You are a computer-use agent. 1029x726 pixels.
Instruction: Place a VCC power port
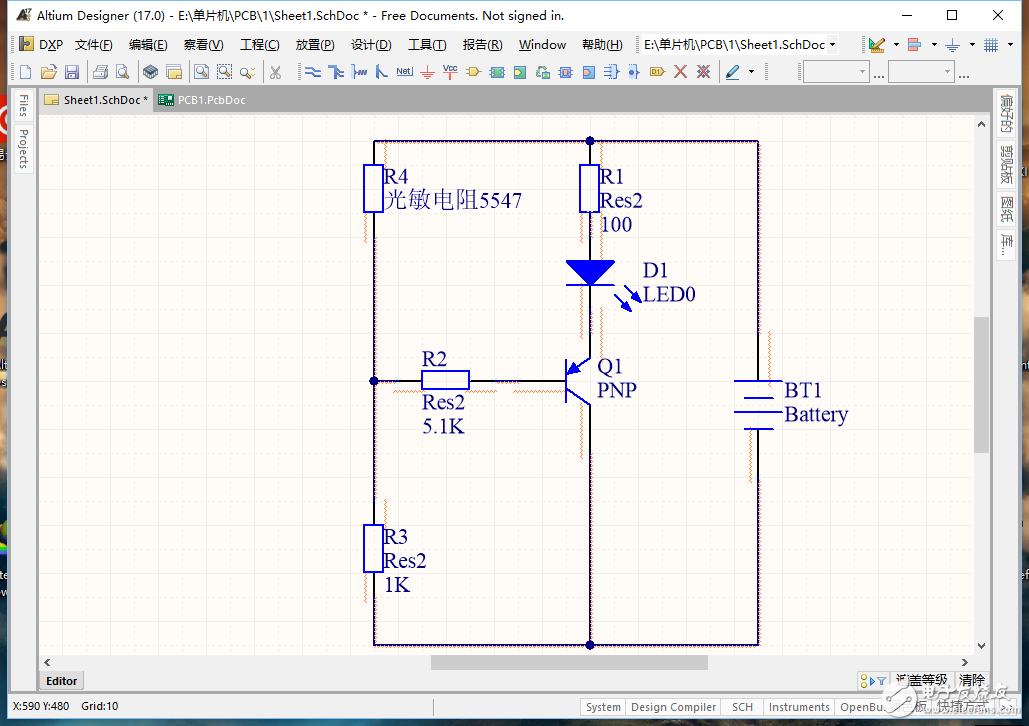[x=450, y=72]
